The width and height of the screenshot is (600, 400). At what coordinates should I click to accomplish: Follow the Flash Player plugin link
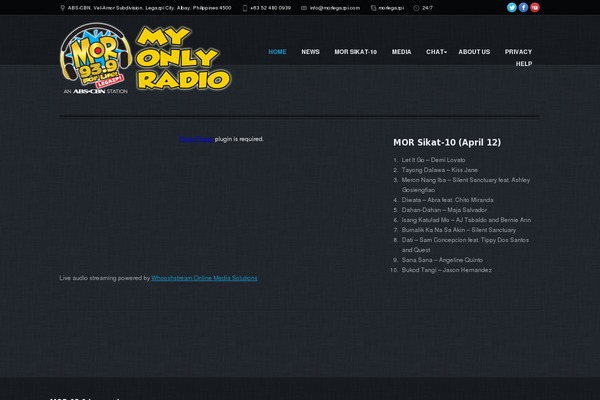[x=196, y=139]
